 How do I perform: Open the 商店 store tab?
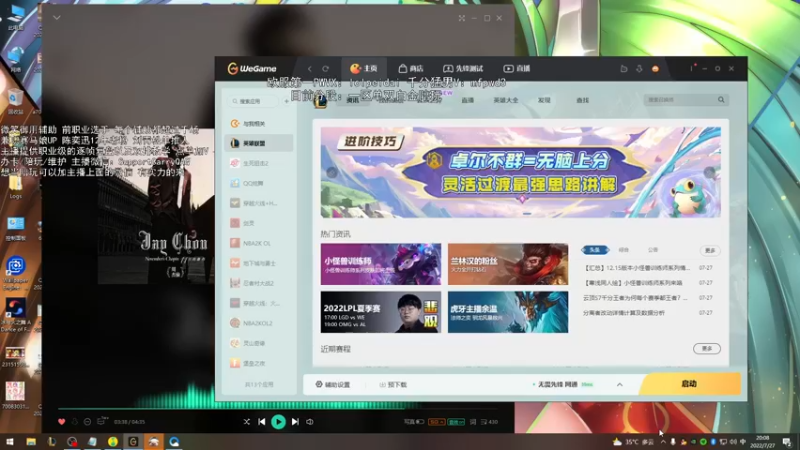point(411,68)
